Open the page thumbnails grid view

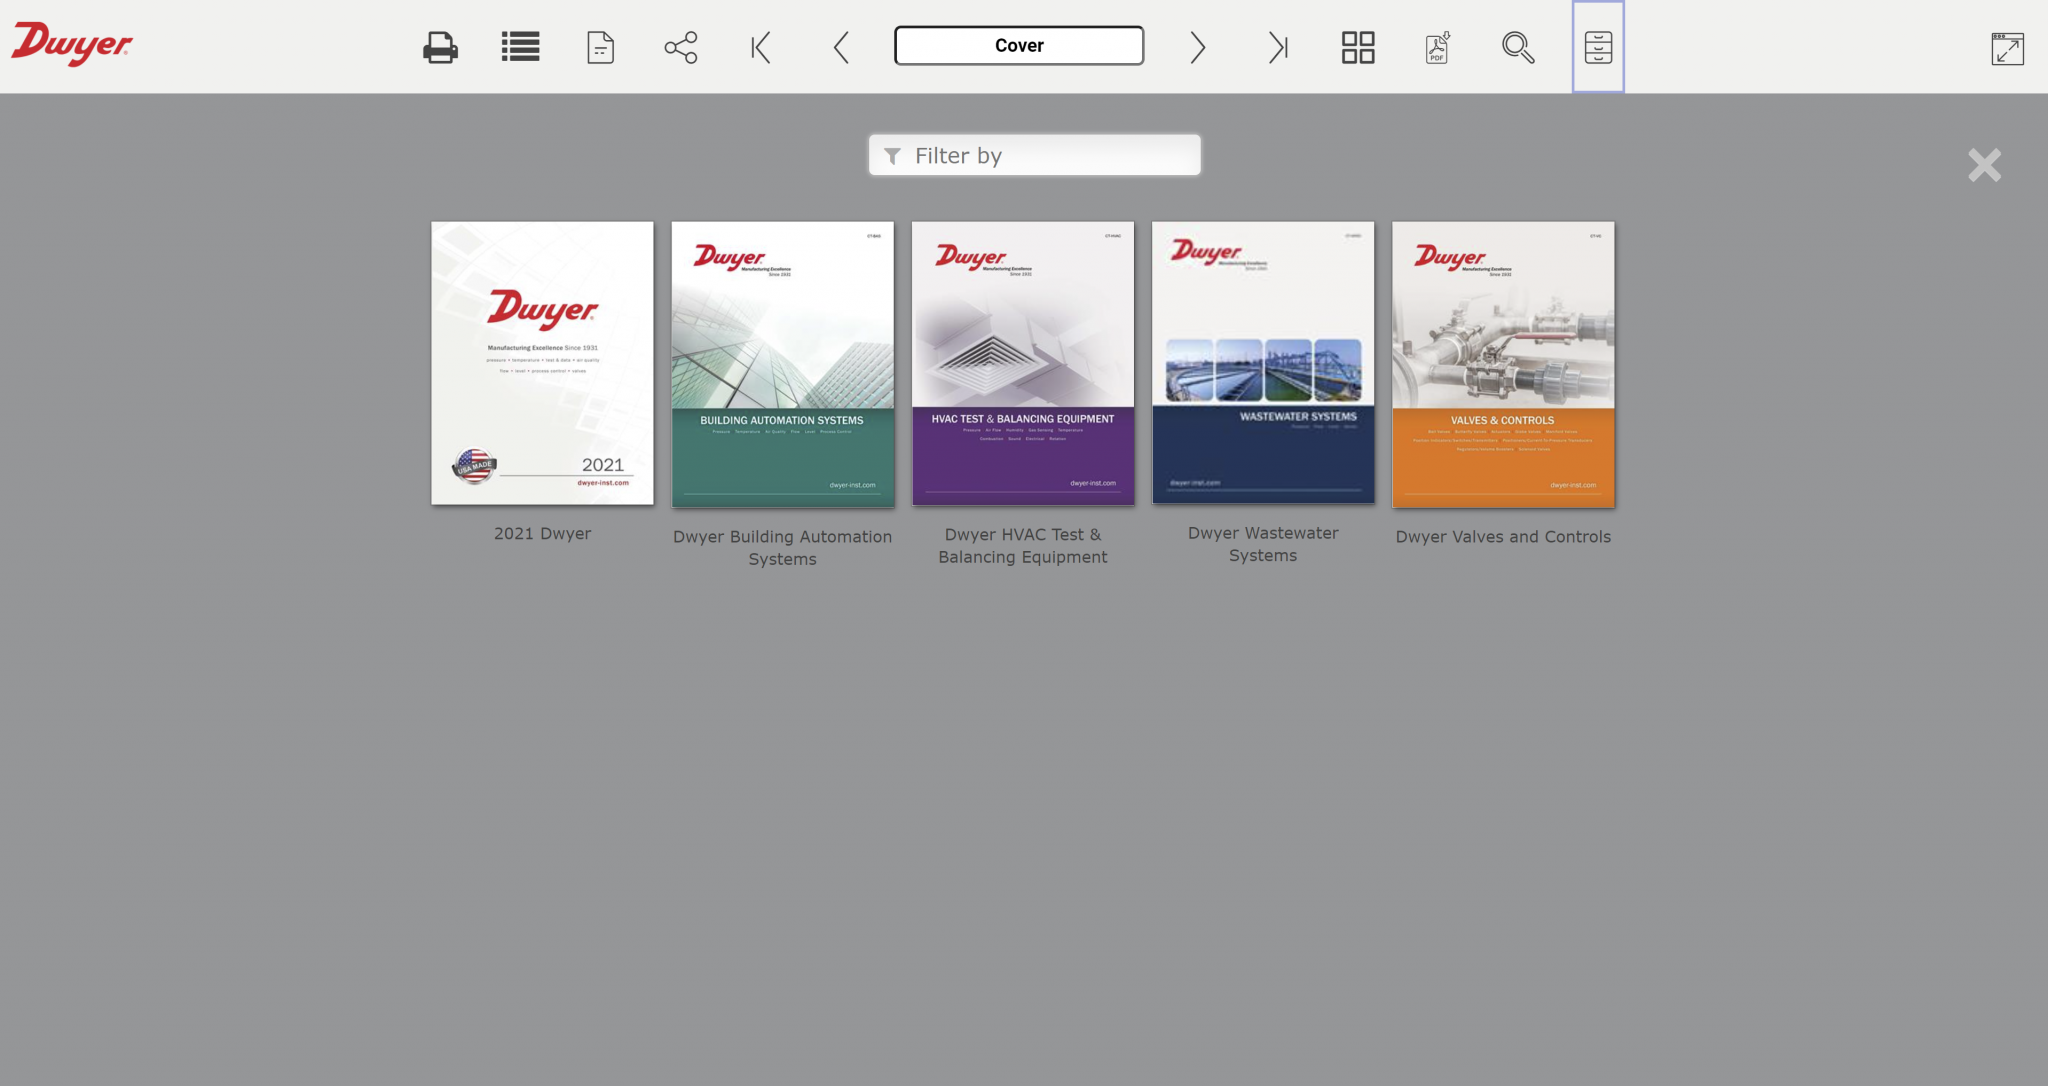[1357, 46]
